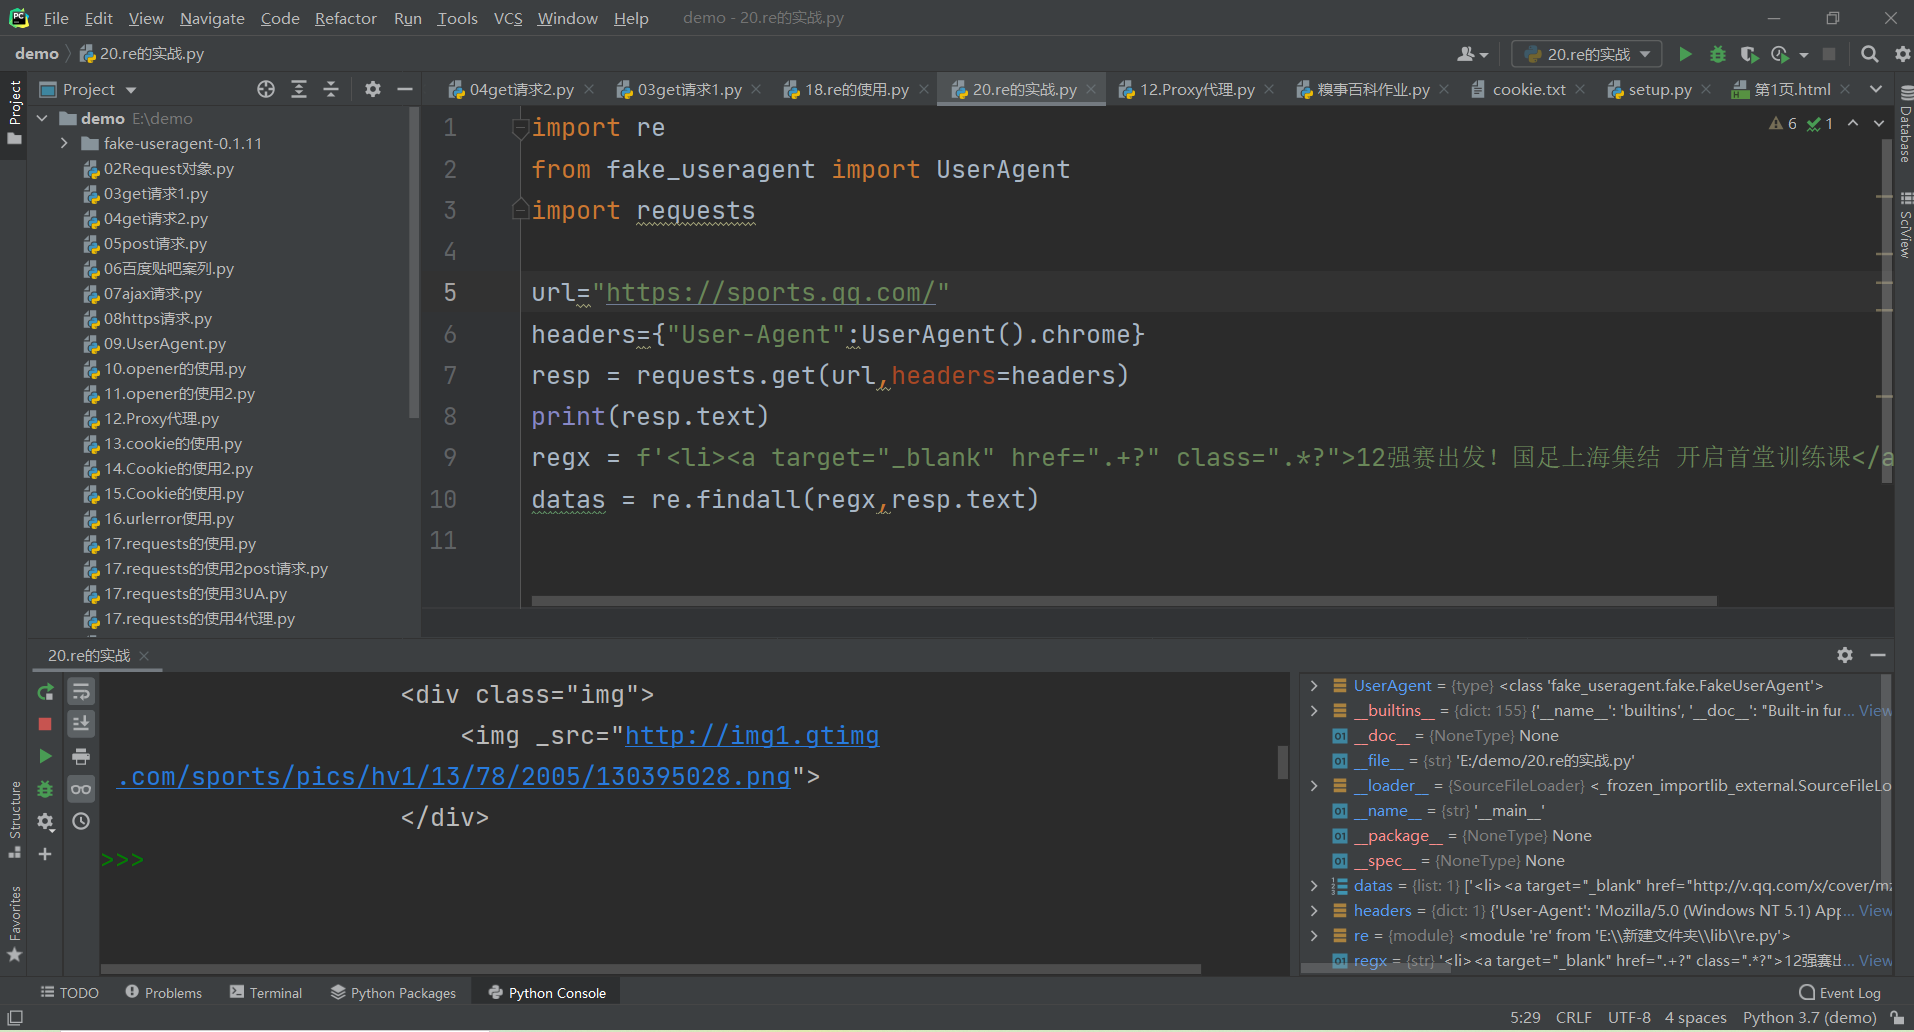
Task: Open Python console settings gear
Action: pos(45,821)
